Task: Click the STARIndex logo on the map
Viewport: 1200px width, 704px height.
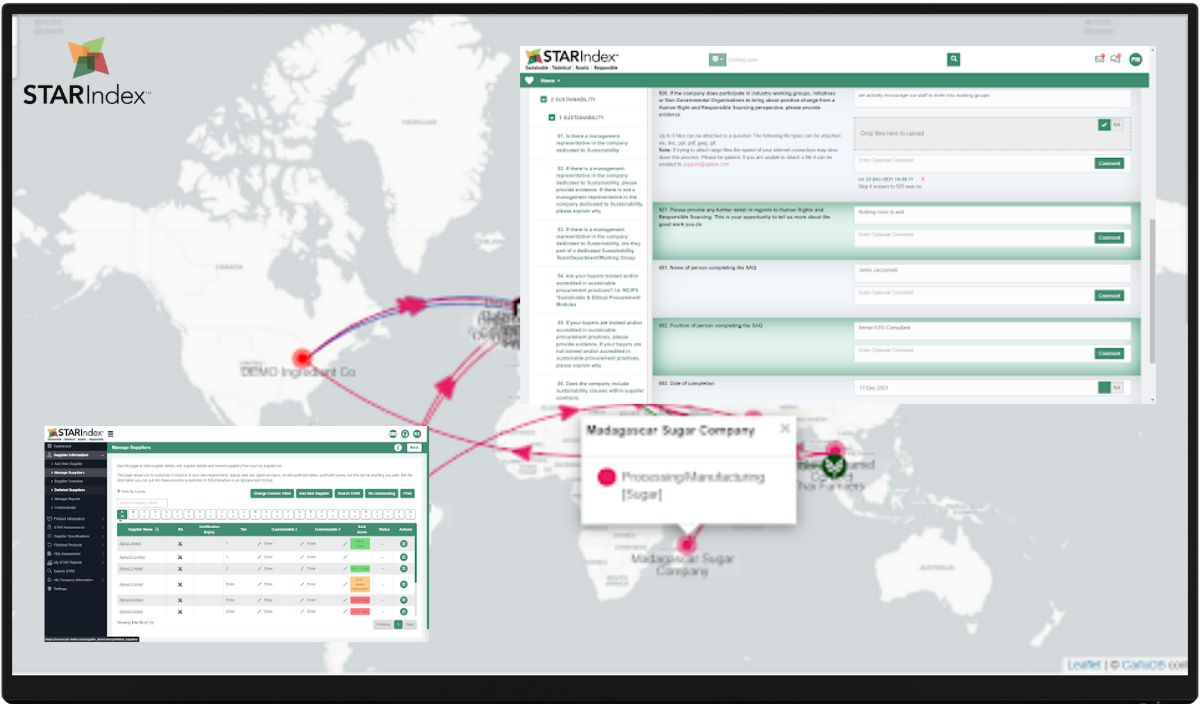Action: 87,72
